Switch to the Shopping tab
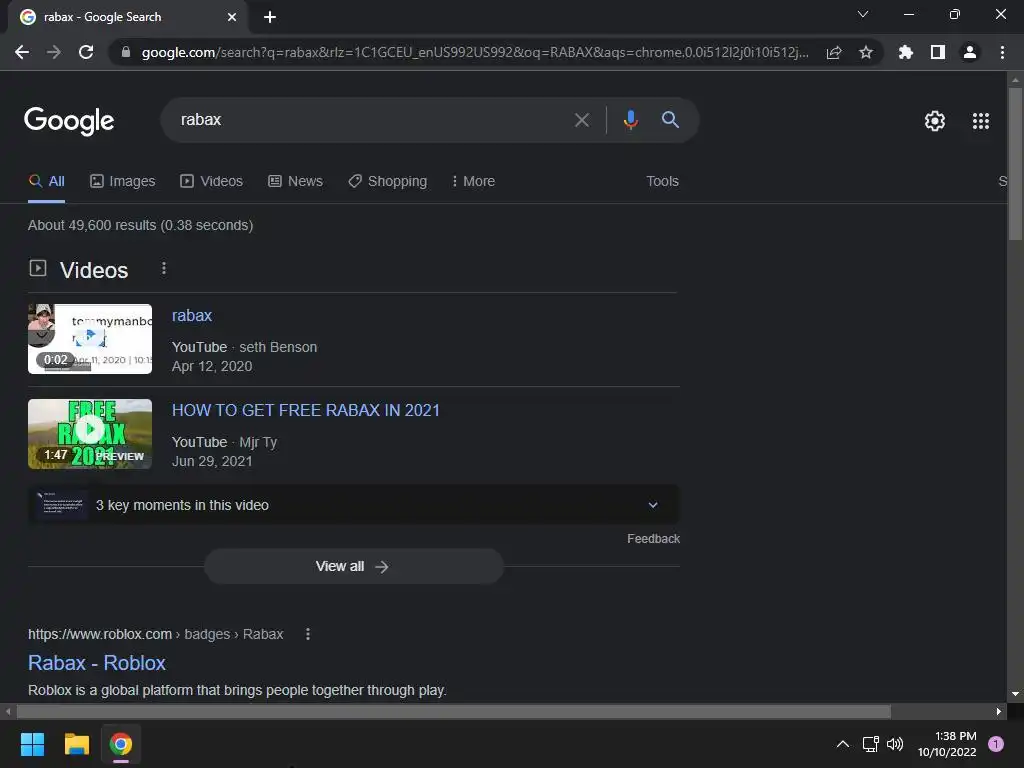This screenshot has height=768, width=1024. (x=388, y=182)
